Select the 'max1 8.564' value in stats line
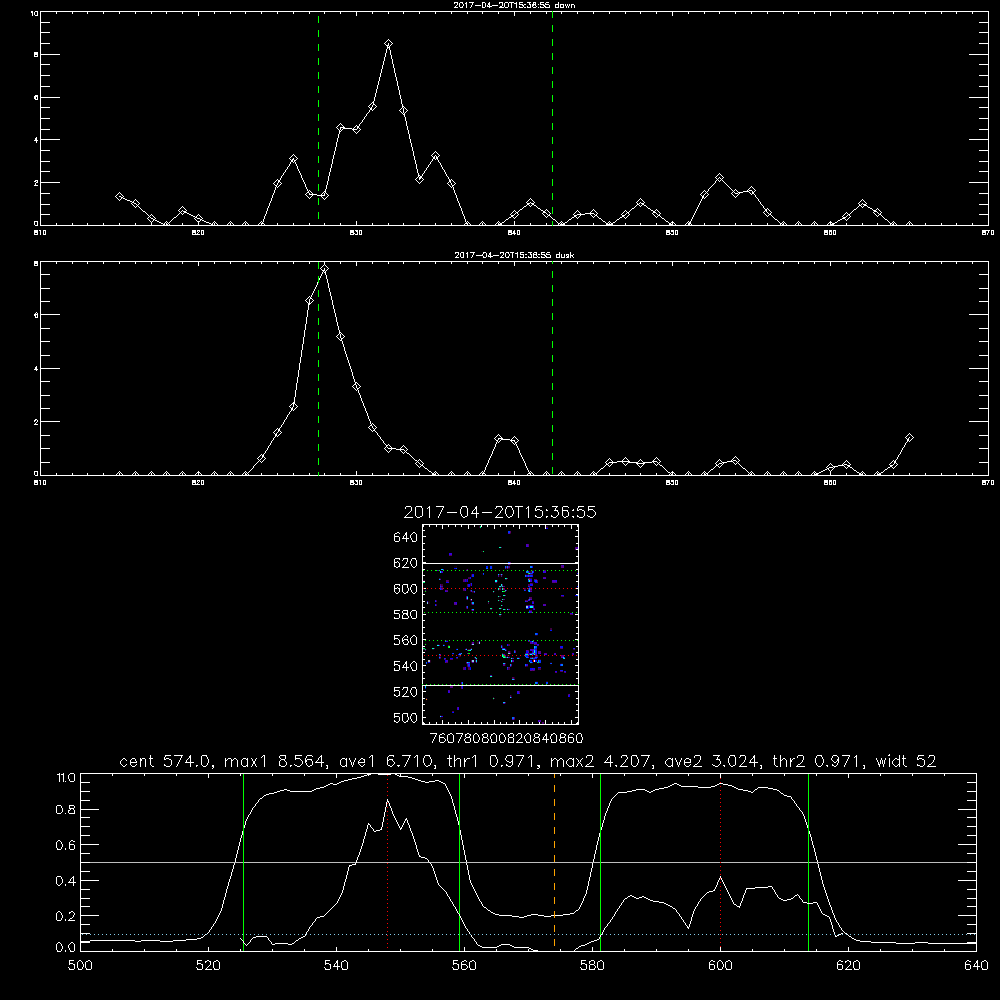Image resolution: width=1000 pixels, height=1000 pixels. (x=276, y=761)
